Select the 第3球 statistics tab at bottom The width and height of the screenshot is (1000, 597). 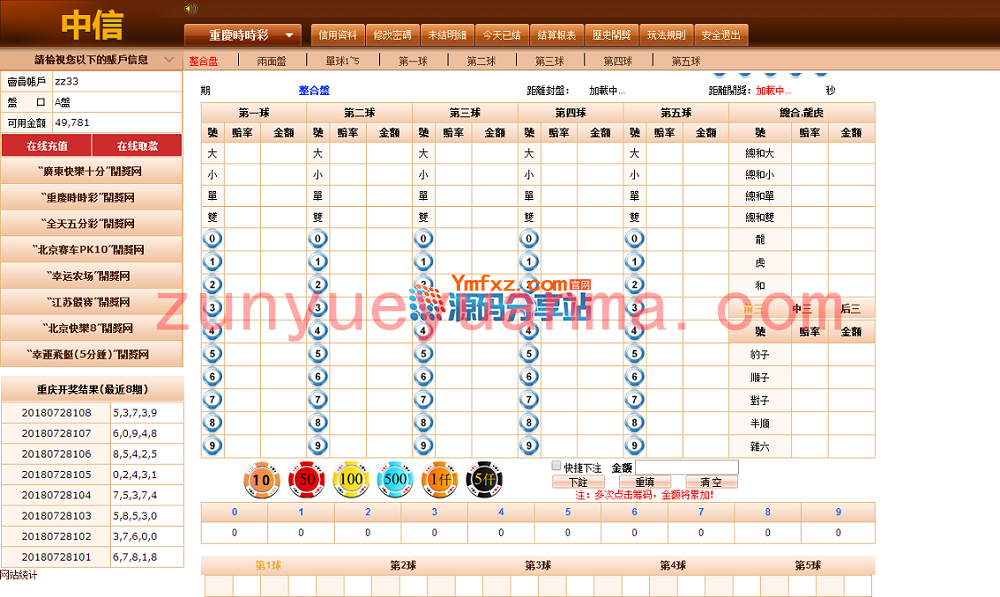point(538,565)
